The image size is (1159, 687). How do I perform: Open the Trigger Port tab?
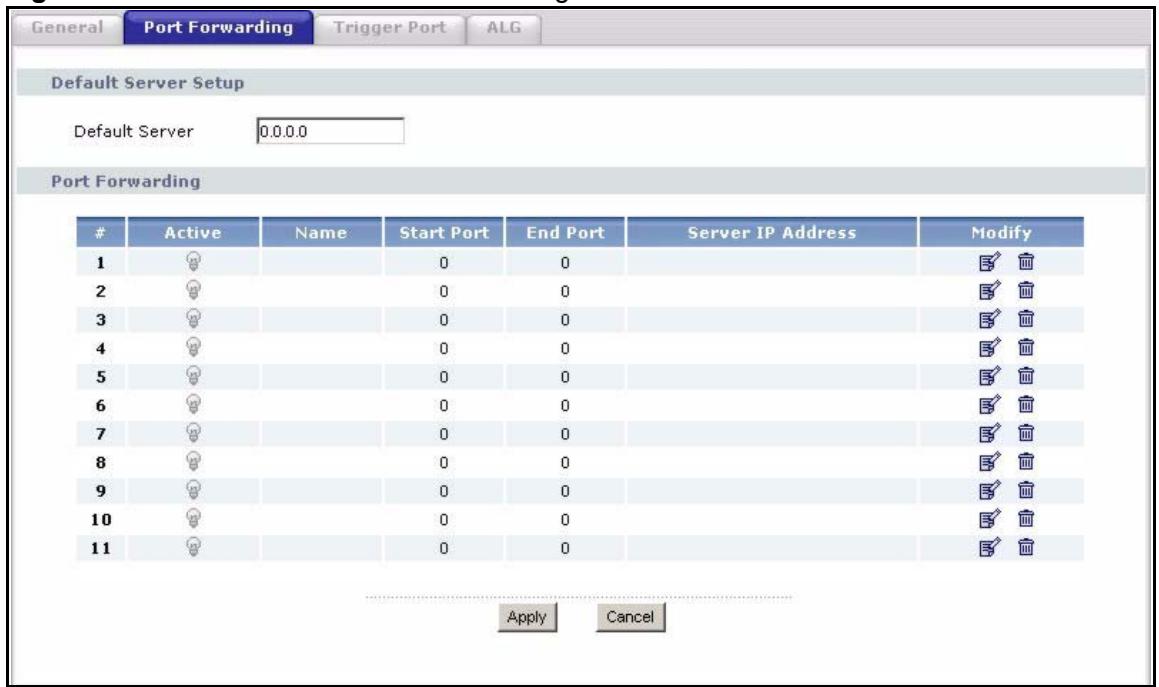390,28
